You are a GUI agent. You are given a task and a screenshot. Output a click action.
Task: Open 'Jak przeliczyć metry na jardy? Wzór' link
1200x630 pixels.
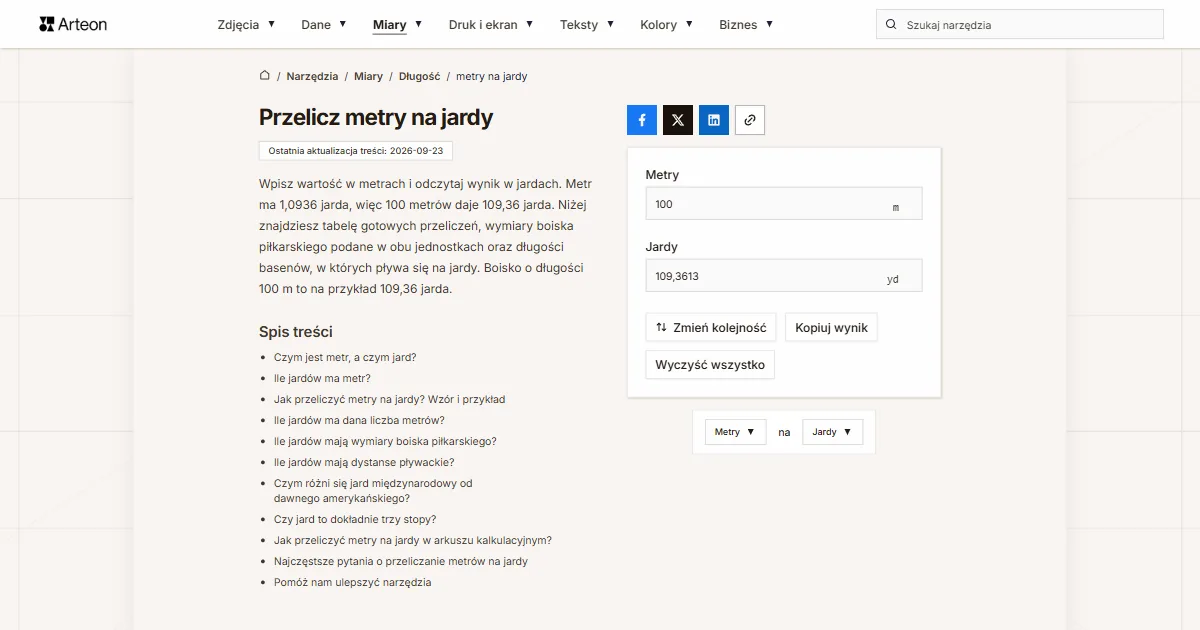[x=389, y=399]
